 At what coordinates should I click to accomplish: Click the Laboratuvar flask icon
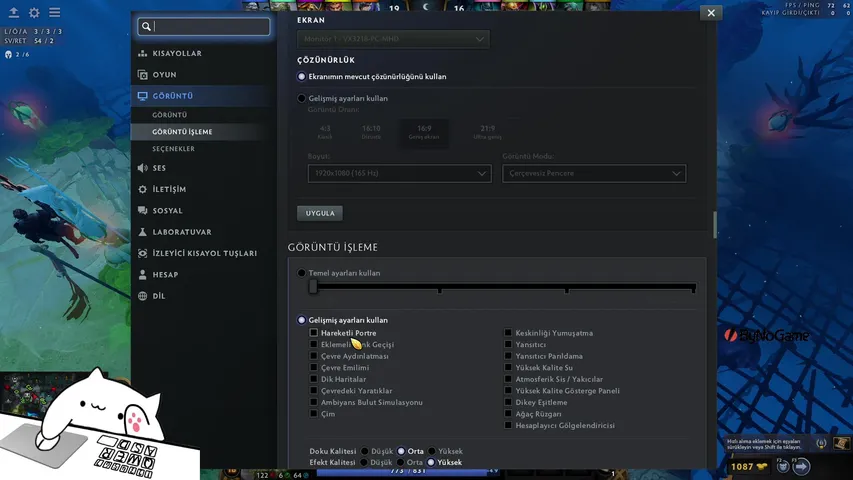143,232
